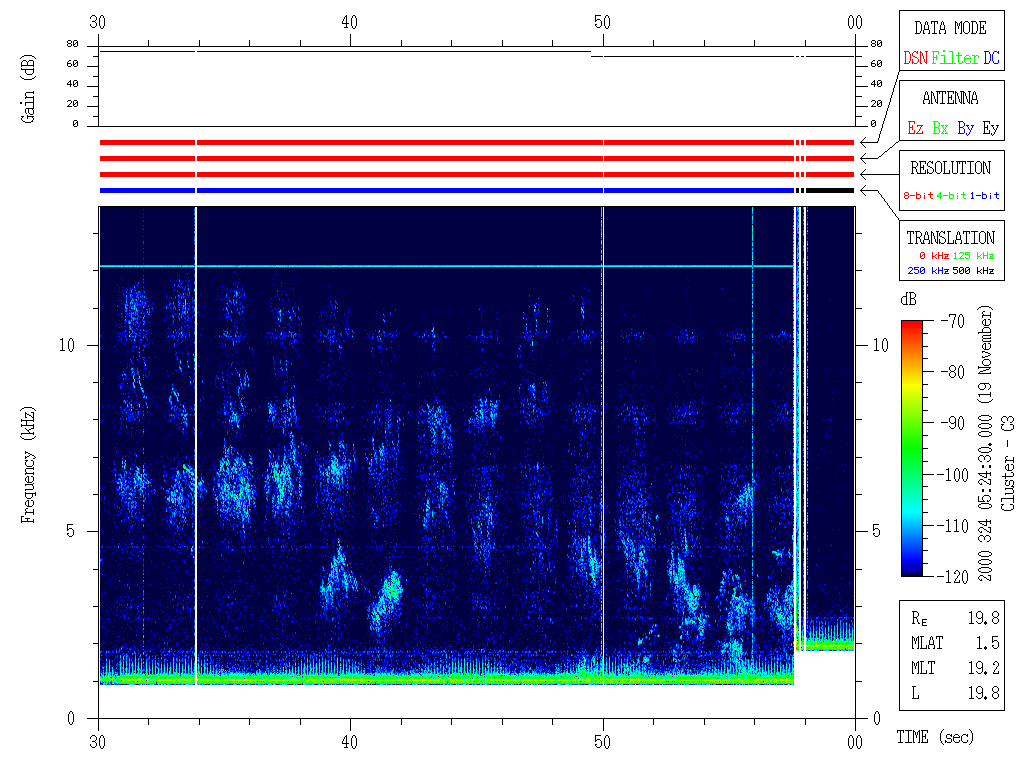Click the blue translation status bar

click(x=447, y=191)
